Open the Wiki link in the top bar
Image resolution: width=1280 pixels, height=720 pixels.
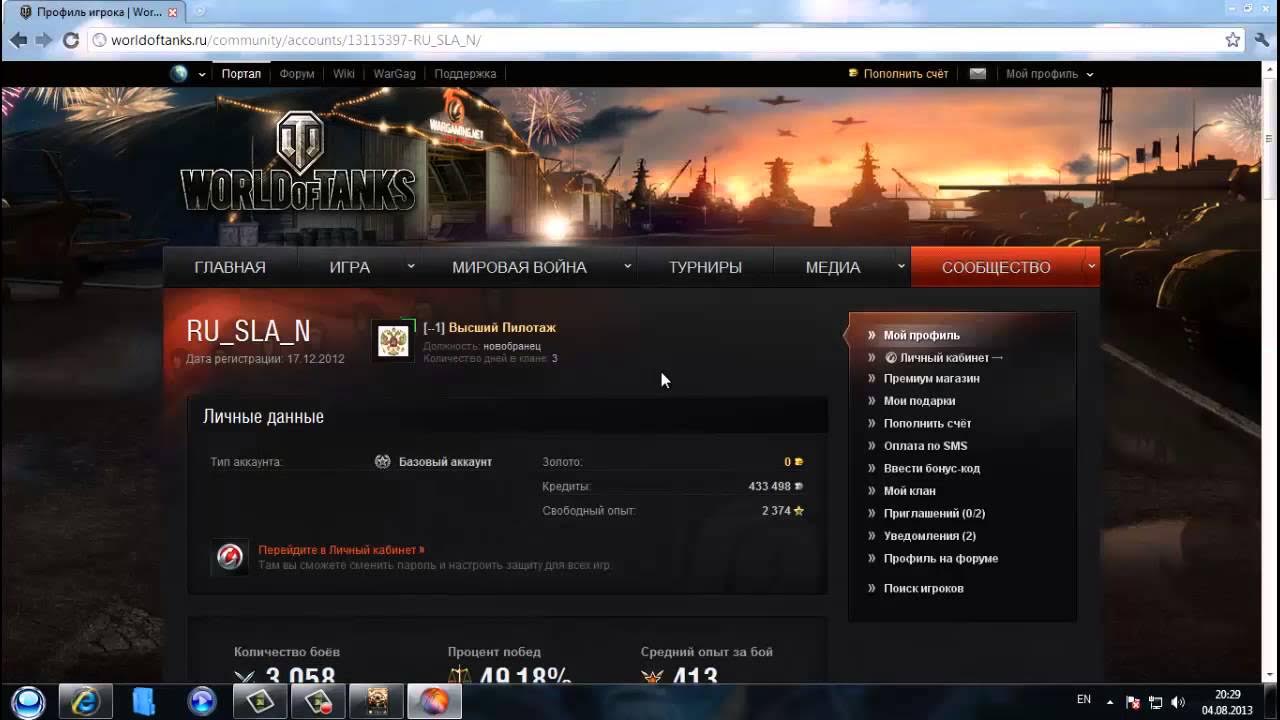pos(344,74)
